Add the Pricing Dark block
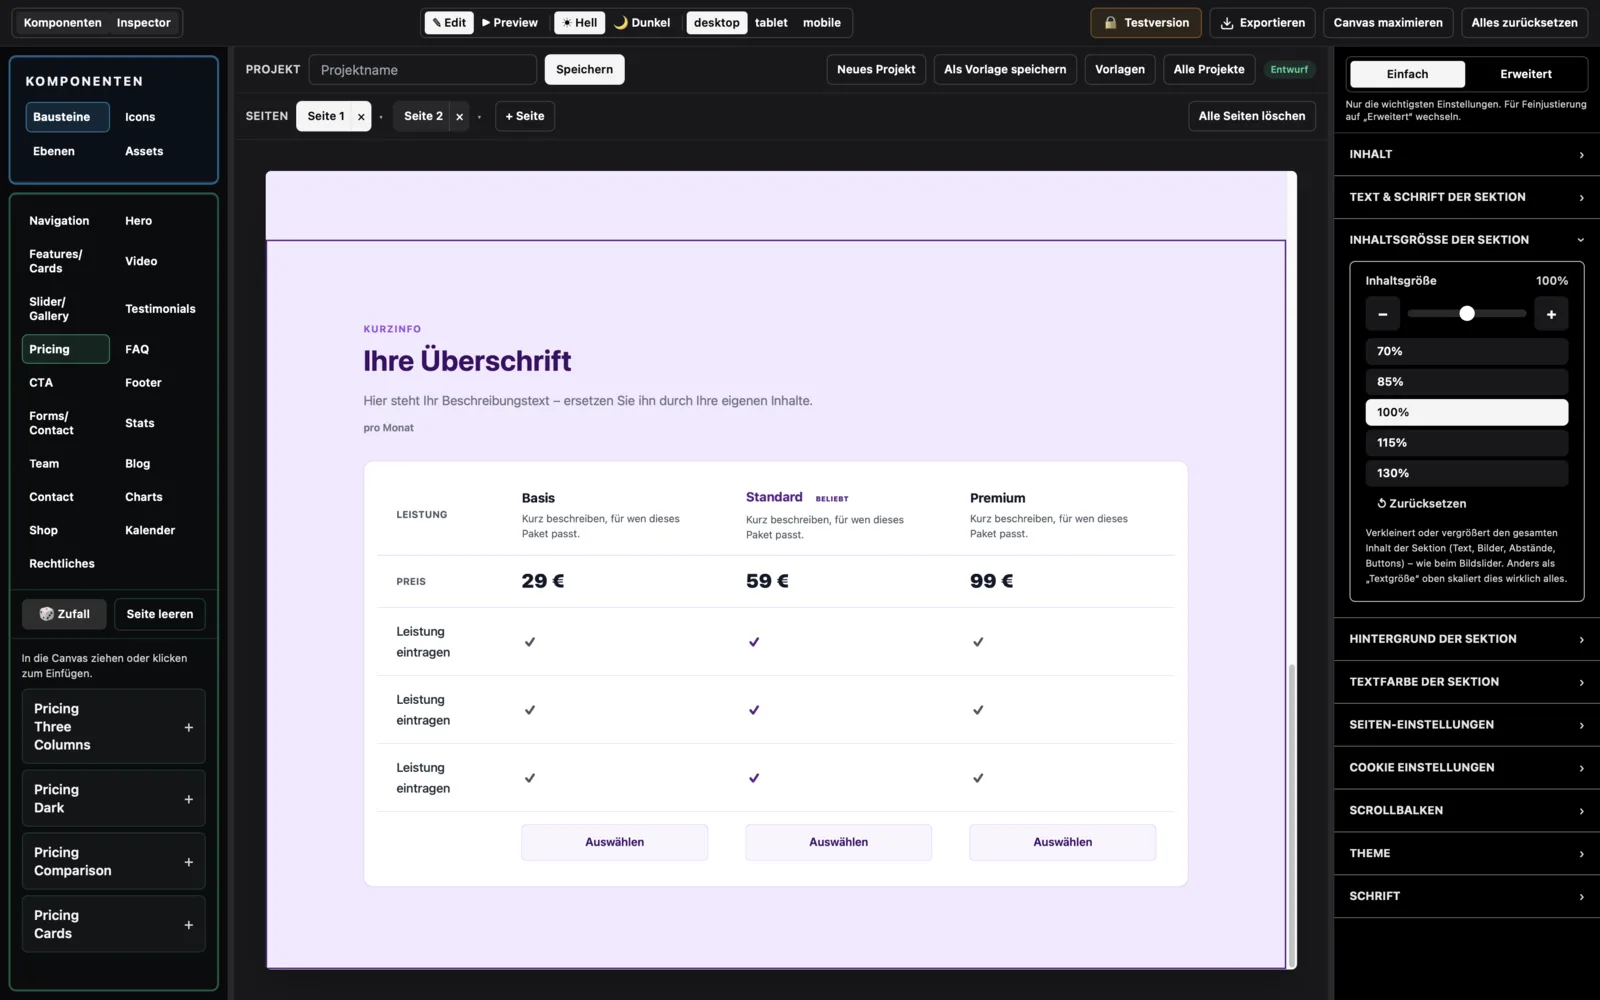This screenshot has width=1600, height=1000. tap(188, 799)
